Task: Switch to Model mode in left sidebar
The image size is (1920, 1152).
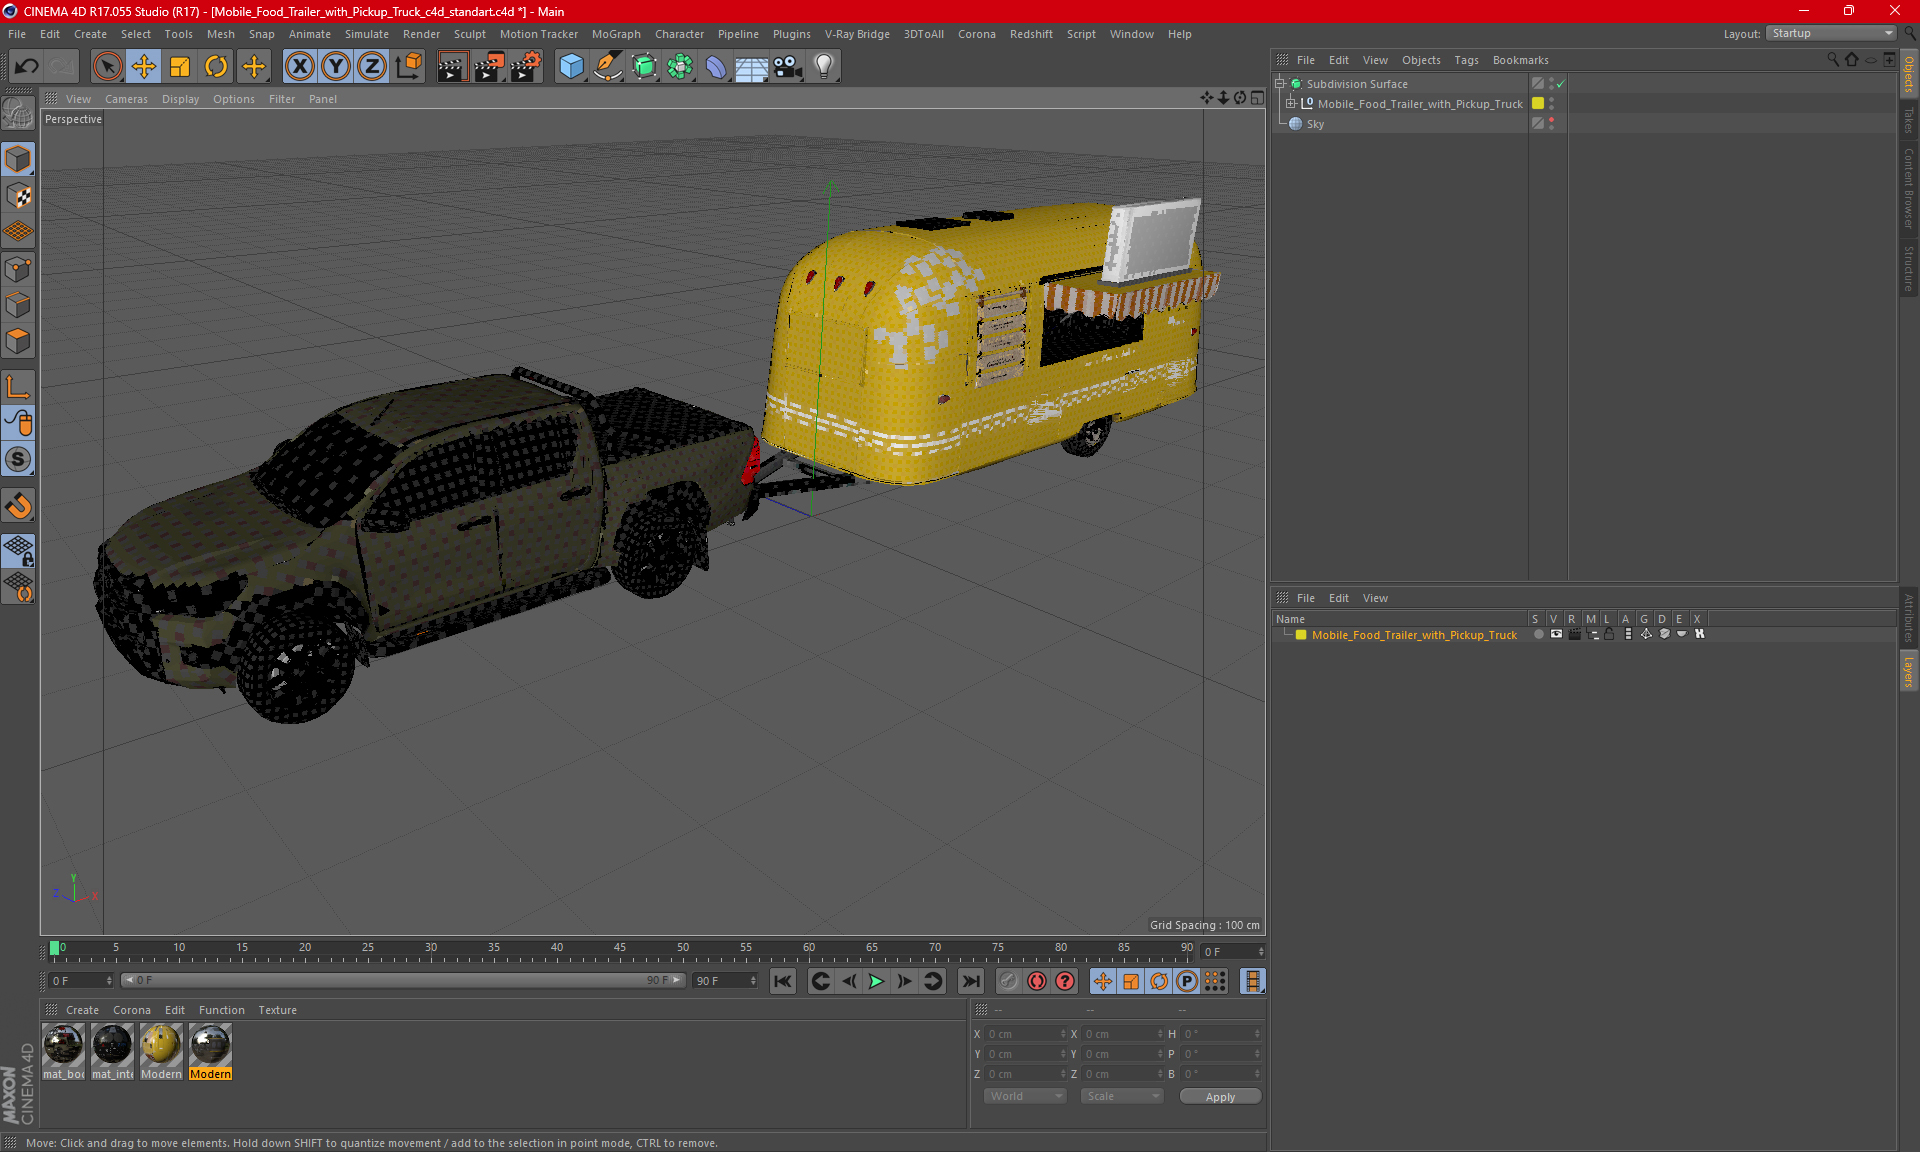Action: coord(18,159)
